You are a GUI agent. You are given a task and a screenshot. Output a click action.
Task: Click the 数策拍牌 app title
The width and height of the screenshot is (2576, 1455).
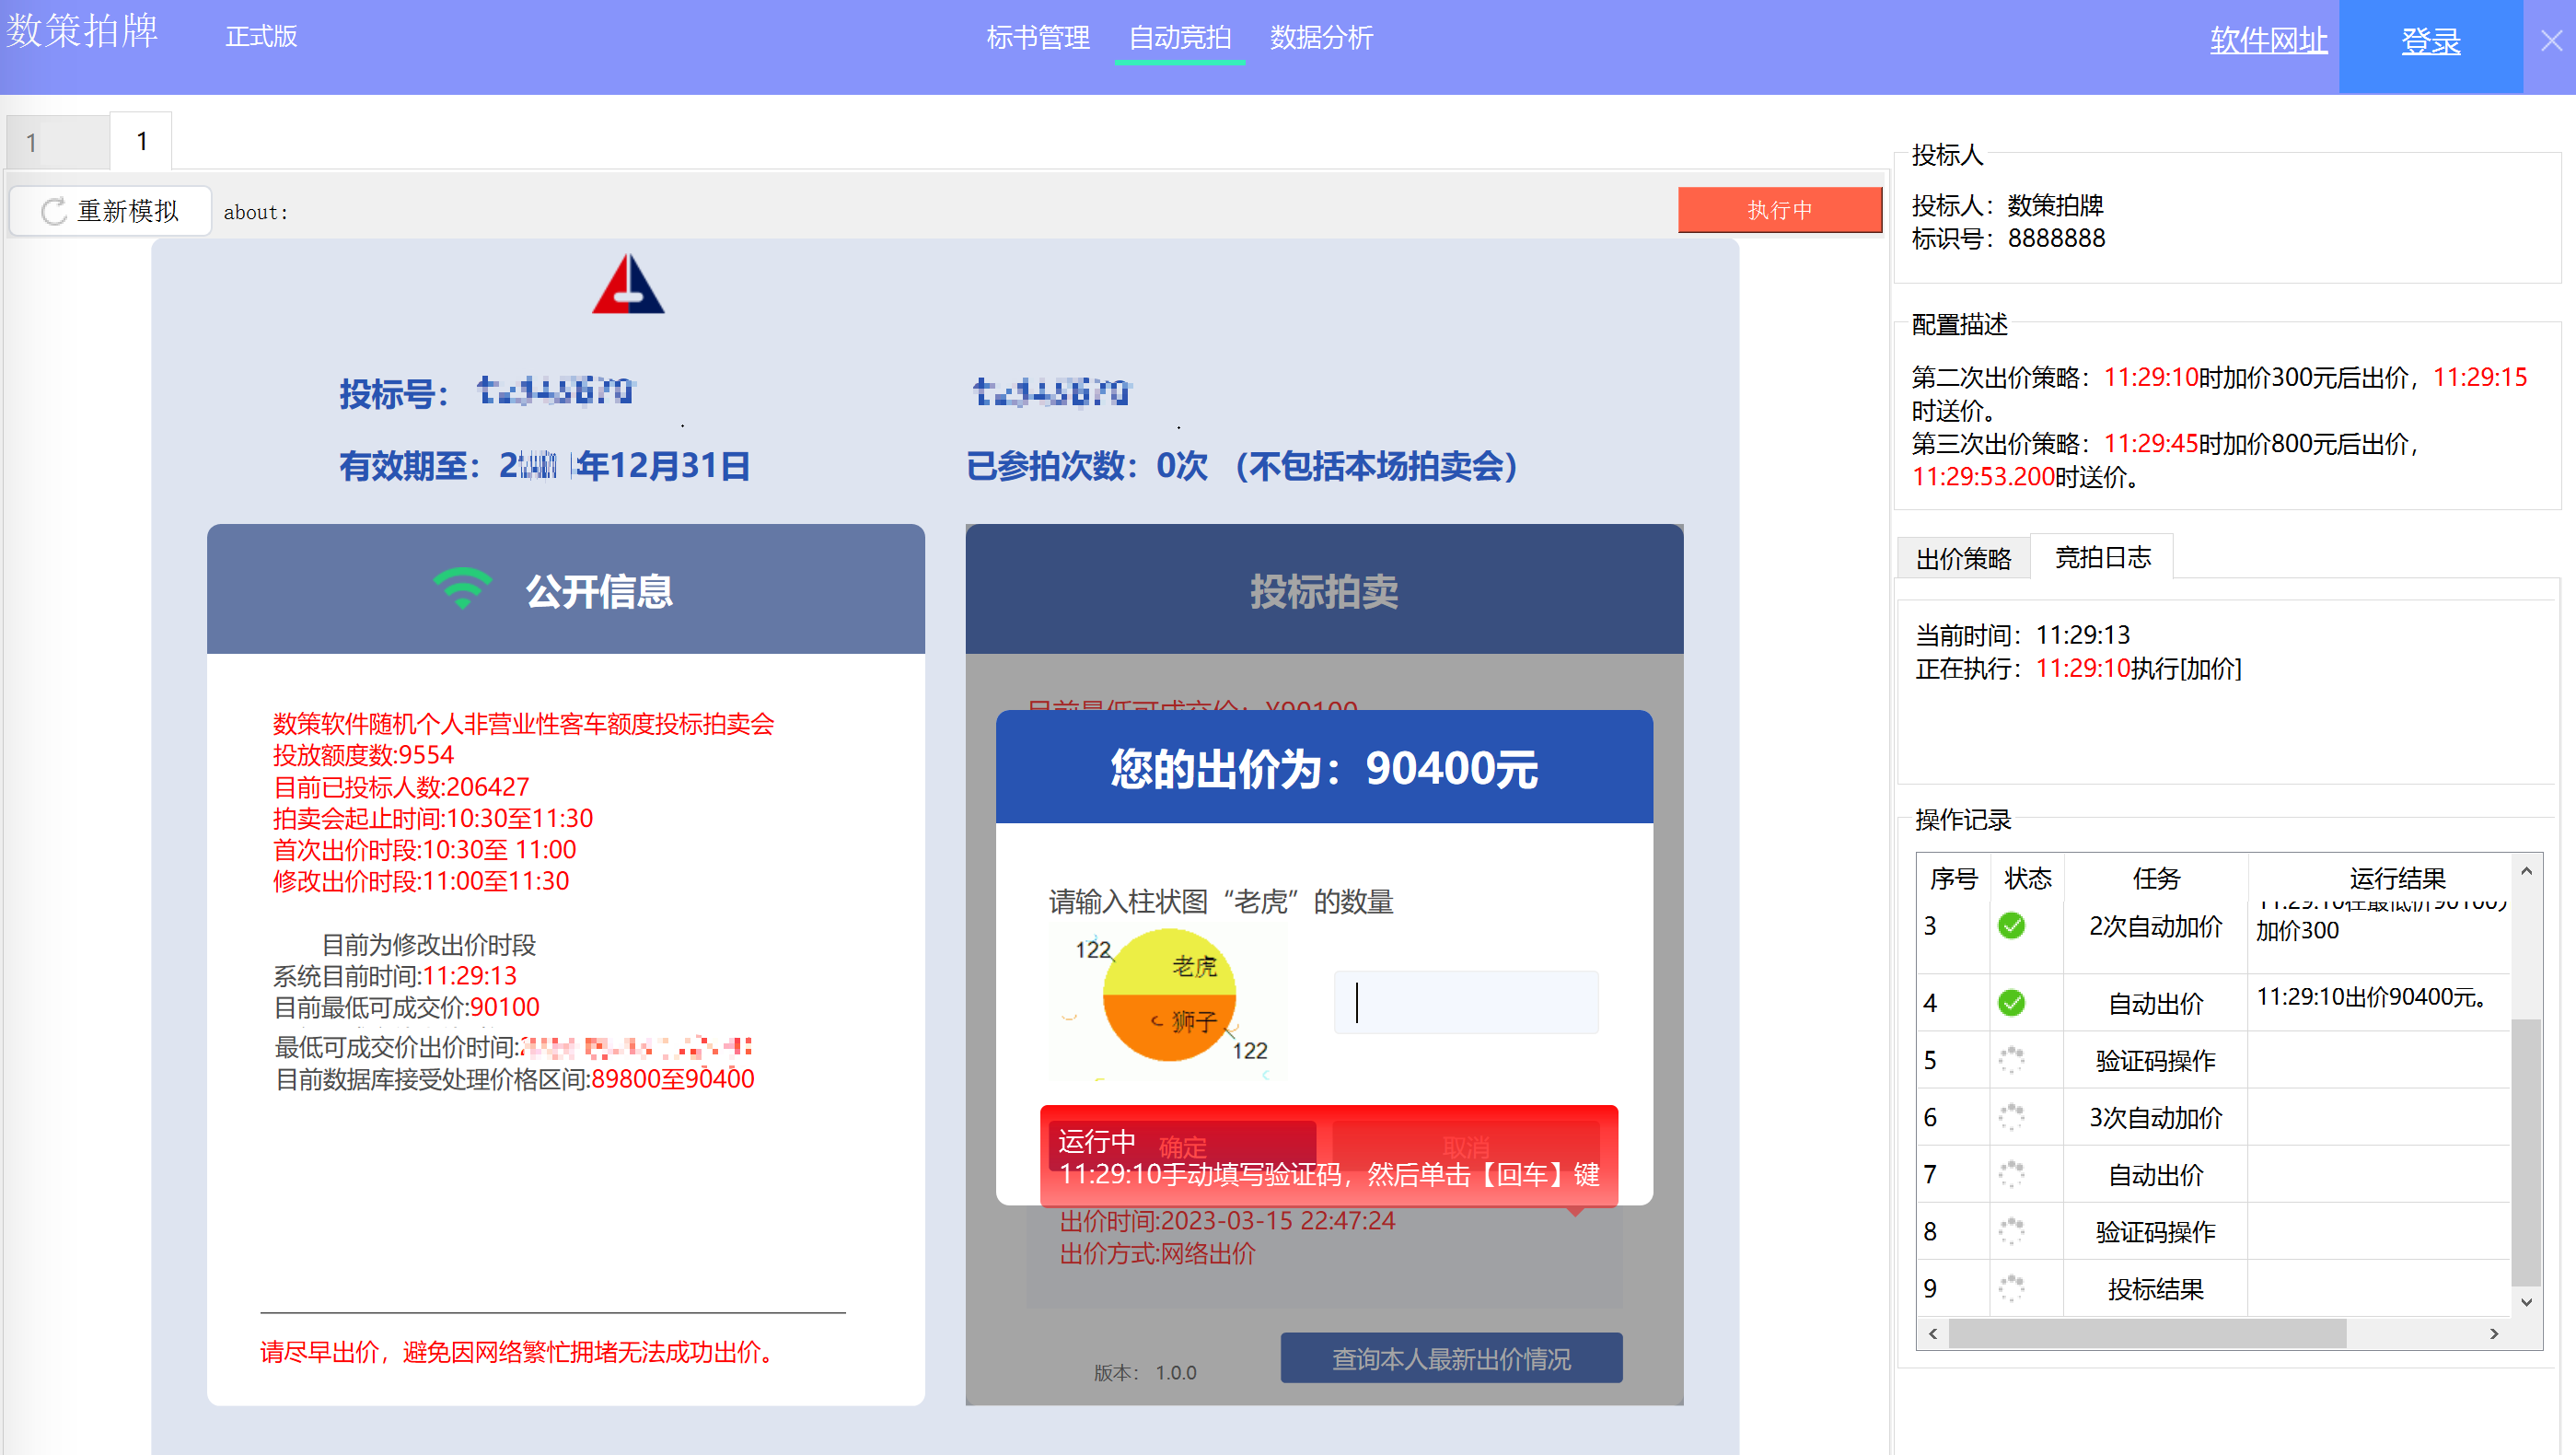point(82,30)
